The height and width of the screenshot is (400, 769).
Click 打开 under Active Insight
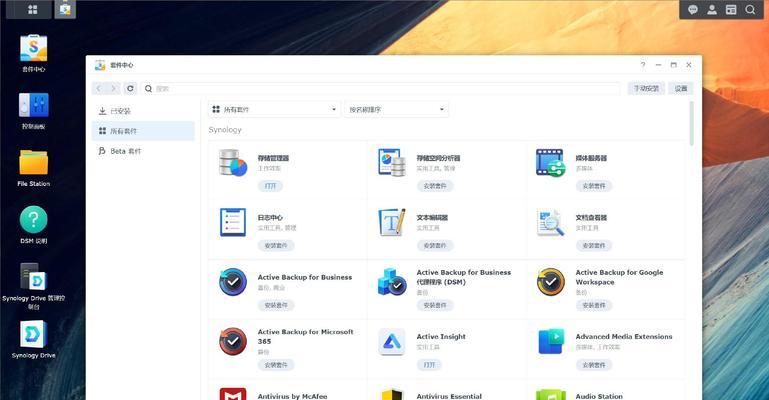(429, 365)
